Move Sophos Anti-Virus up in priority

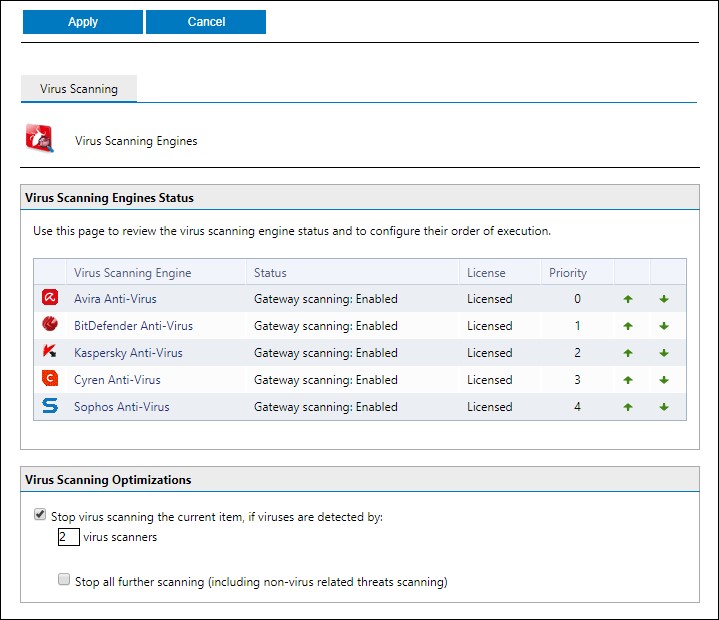[x=628, y=407]
